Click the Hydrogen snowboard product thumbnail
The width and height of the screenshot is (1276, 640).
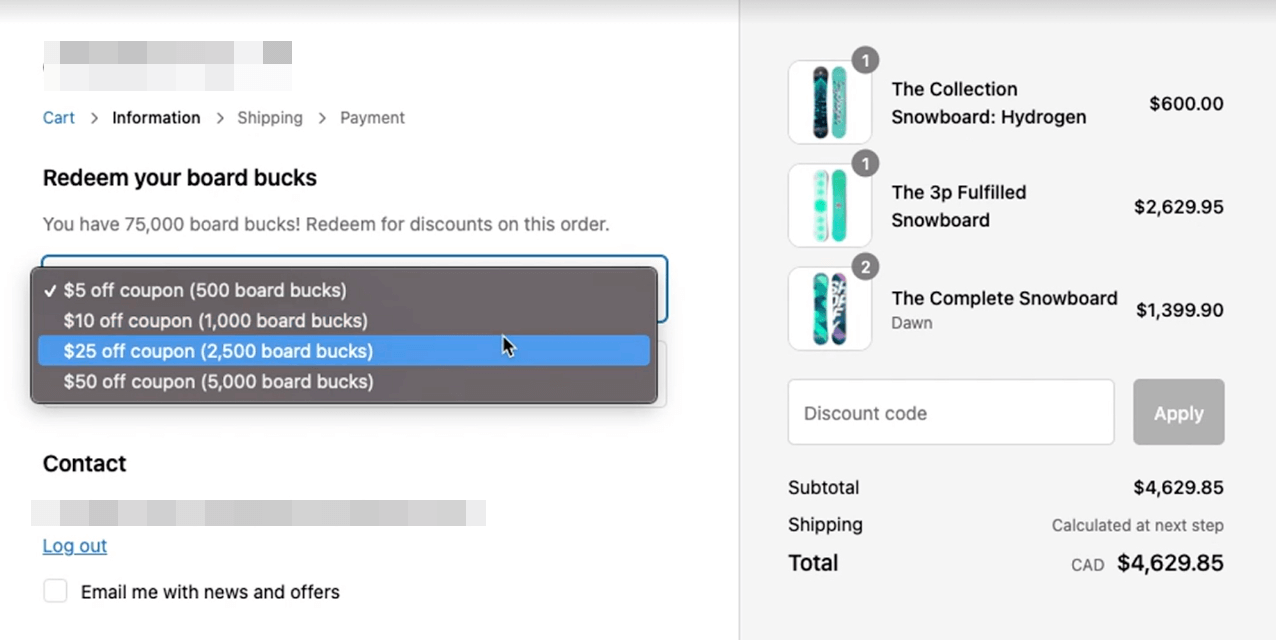click(x=830, y=101)
